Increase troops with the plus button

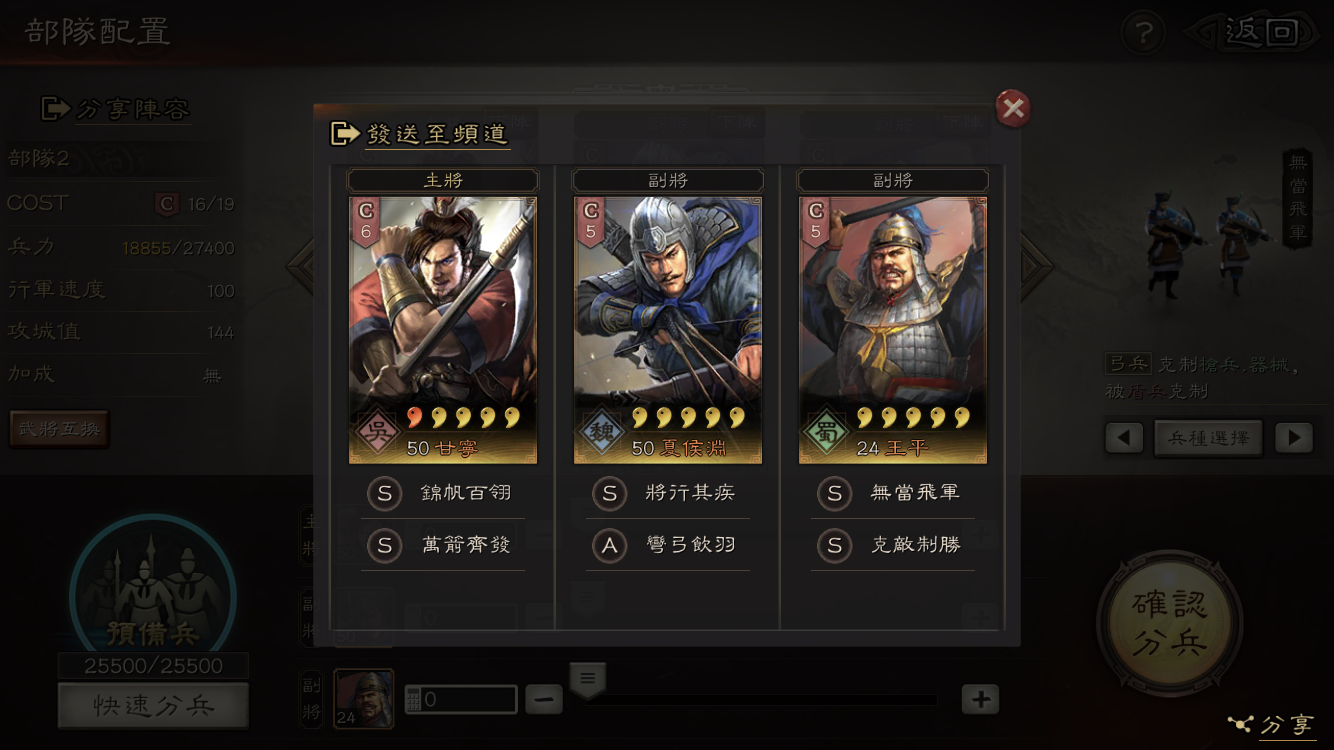coord(980,699)
